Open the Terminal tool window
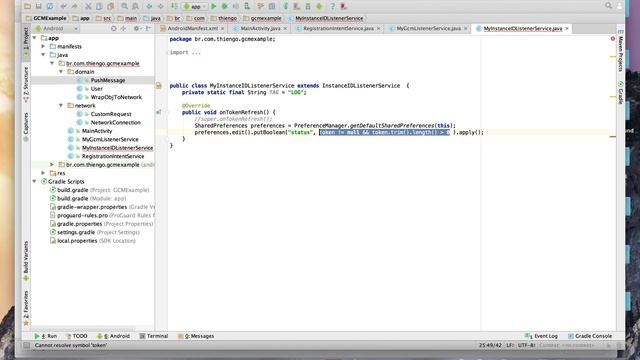The height and width of the screenshot is (360, 640). tap(153, 336)
